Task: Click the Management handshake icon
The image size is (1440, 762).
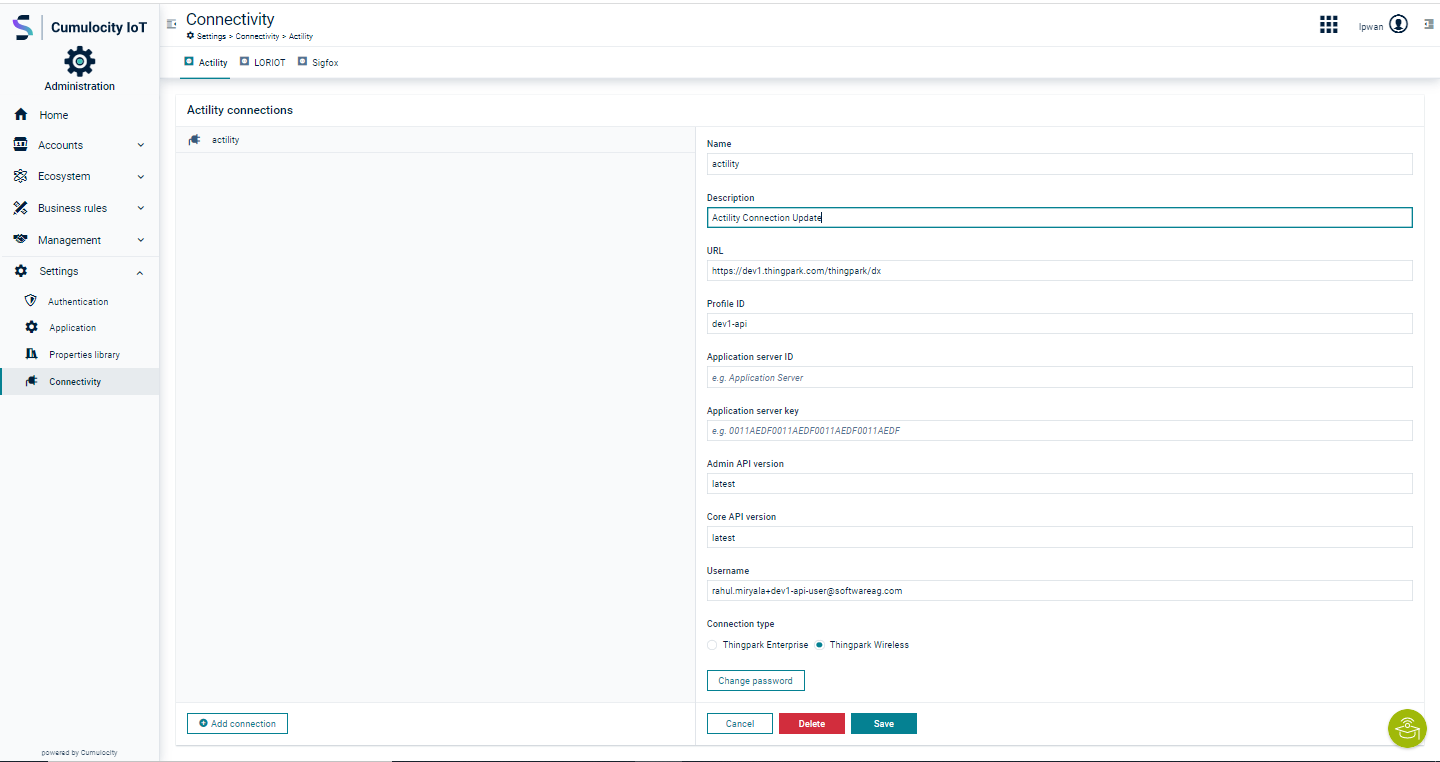Action: tap(20, 240)
